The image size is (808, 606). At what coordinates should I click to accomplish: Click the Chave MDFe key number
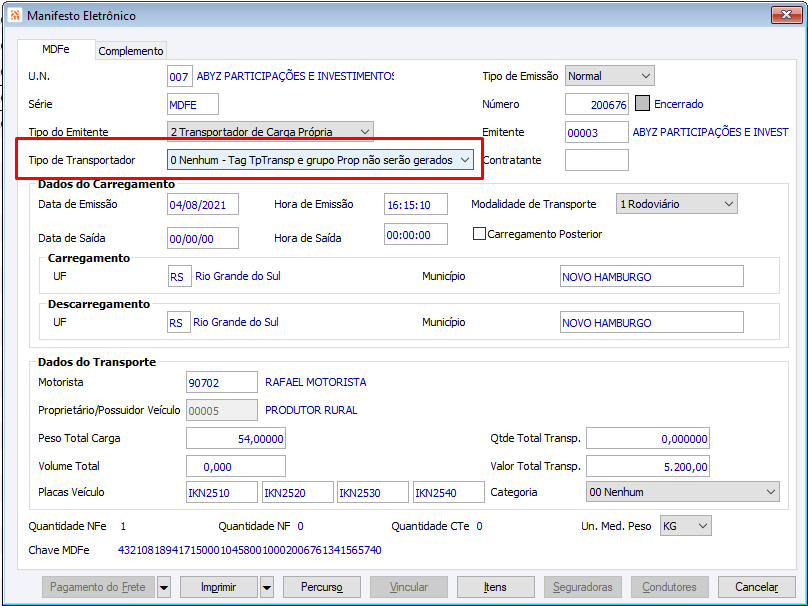pos(250,550)
